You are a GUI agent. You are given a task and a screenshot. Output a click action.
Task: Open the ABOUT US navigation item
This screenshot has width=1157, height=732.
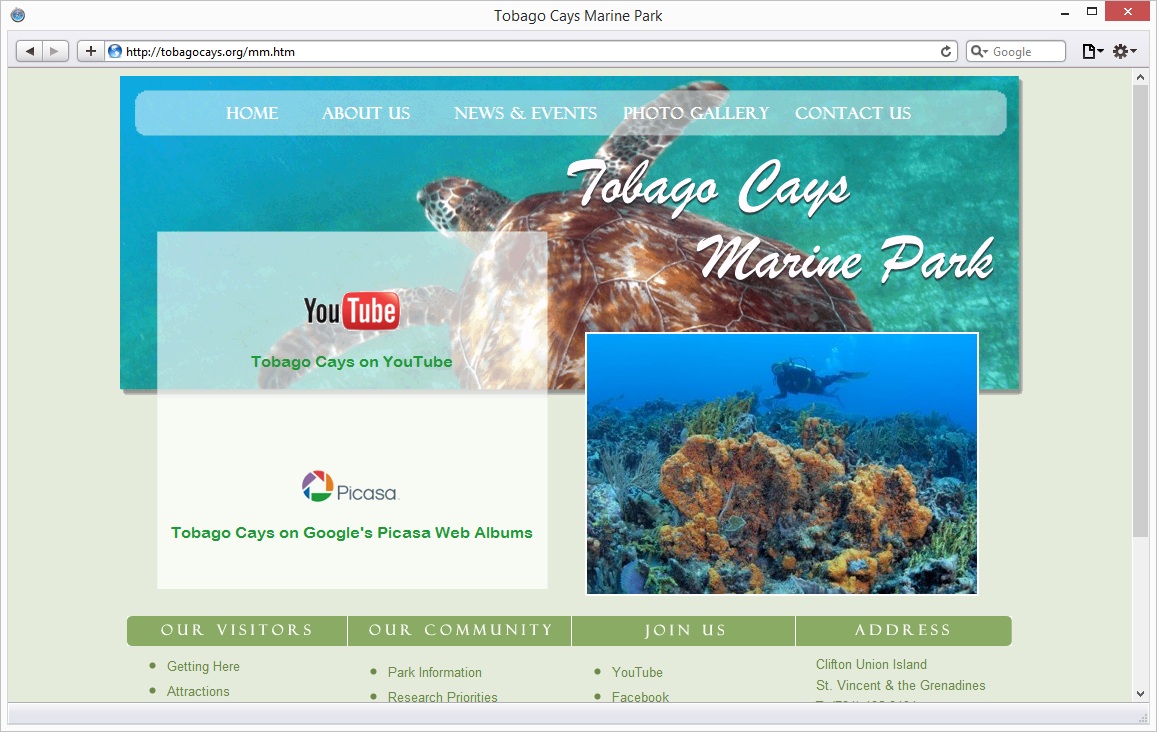[x=366, y=113]
